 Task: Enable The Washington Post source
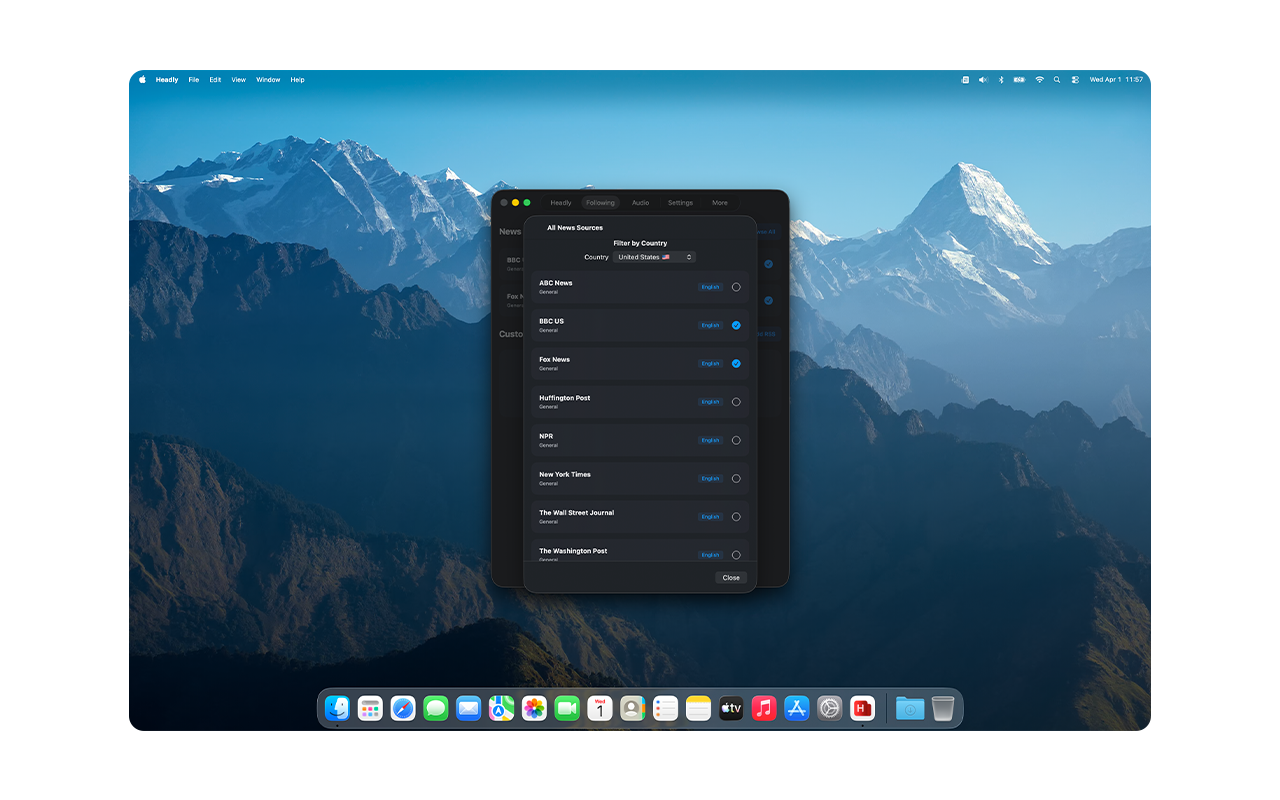pos(736,555)
